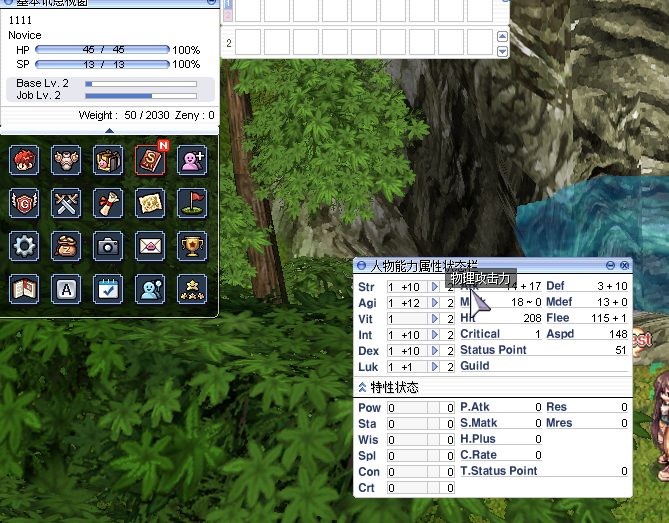Open the world map icon
The width and height of the screenshot is (669, 523).
click(x=150, y=203)
